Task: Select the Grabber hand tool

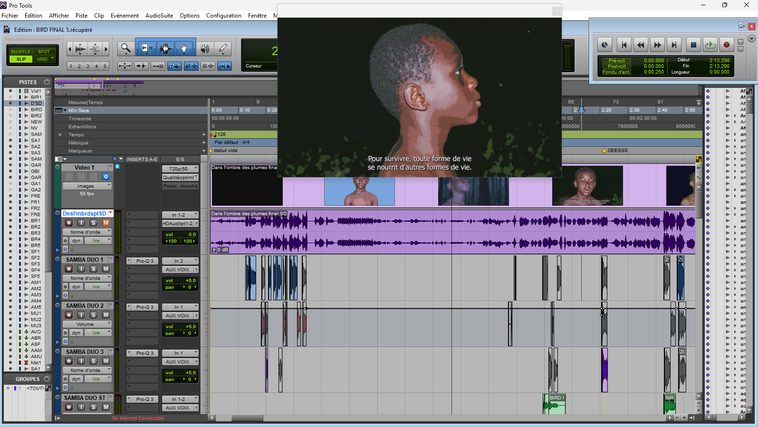Action: point(184,48)
